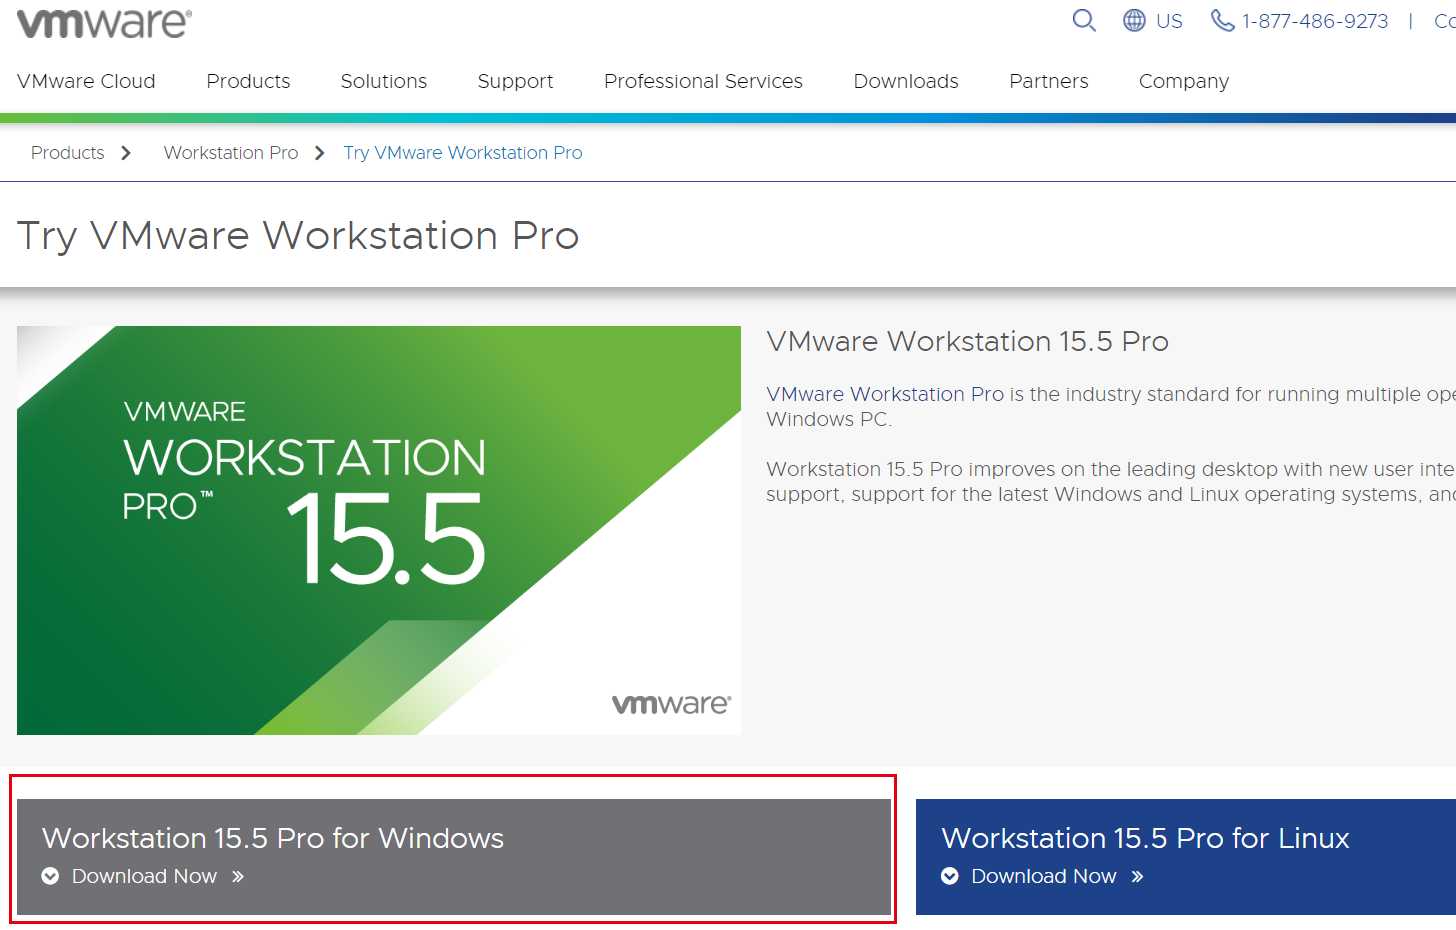Click the Windows download circle arrow icon
Viewport: 1456px width, 930px height.
pyautogui.click(x=50, y=876)
